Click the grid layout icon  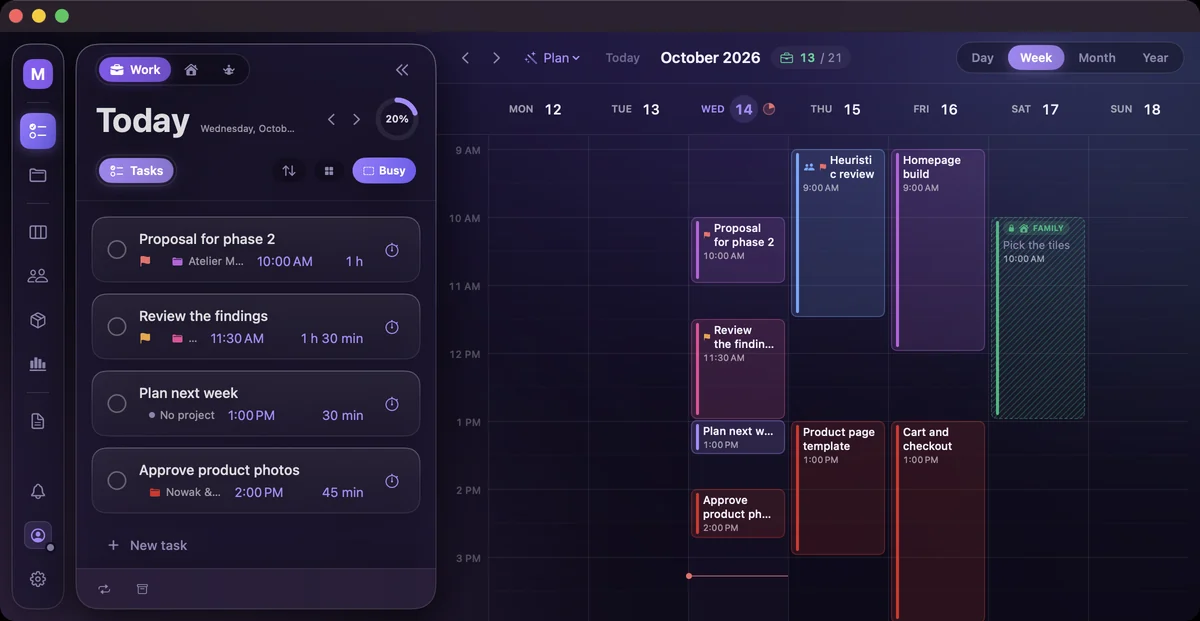(x=328, y=171)
